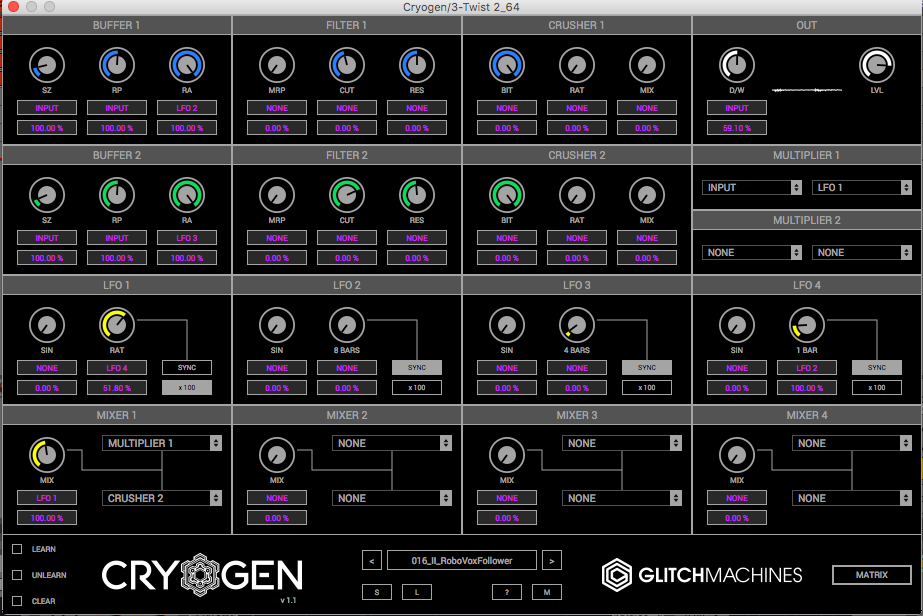Open Mixer 2 top NONE dropdown
The width and height of the screenshot is (923, 616).
click(x=392, y=443)
